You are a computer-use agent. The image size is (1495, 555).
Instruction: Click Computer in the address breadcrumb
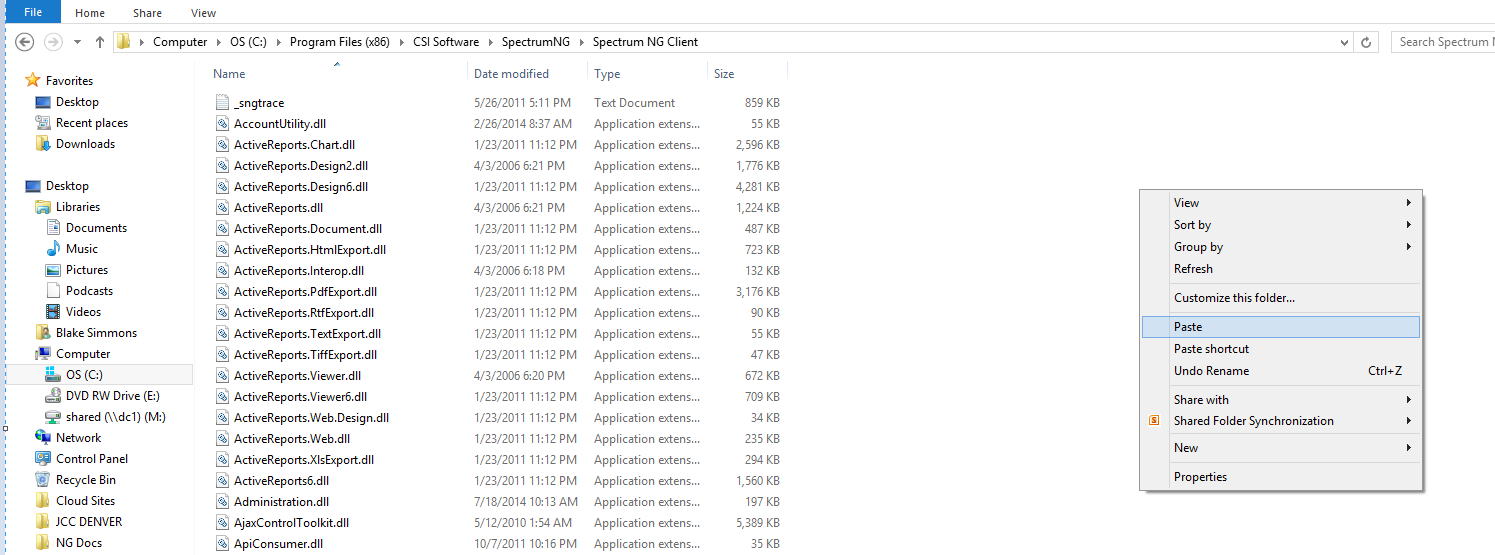(180, 42)
